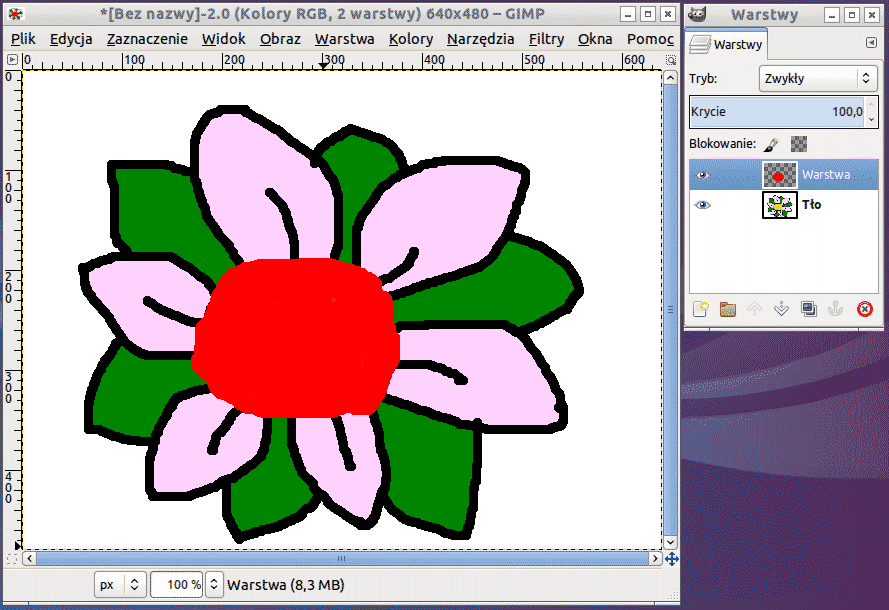Open the panel configuration arrow button

point(871,44)
